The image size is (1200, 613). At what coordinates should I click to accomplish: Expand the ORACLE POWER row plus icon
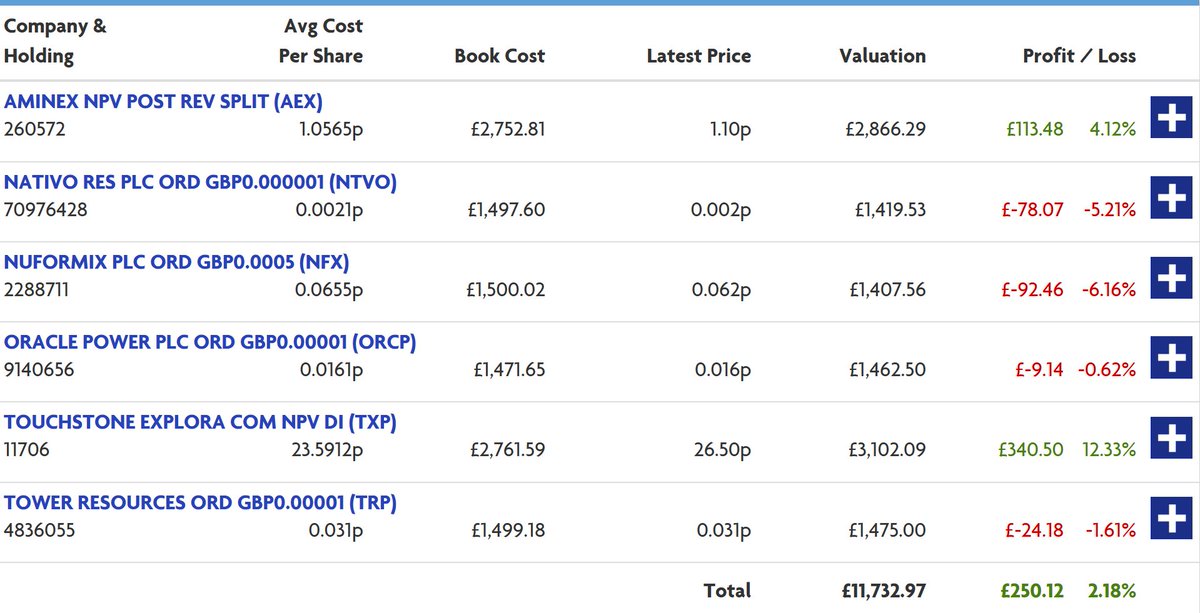pos(1171,359)
